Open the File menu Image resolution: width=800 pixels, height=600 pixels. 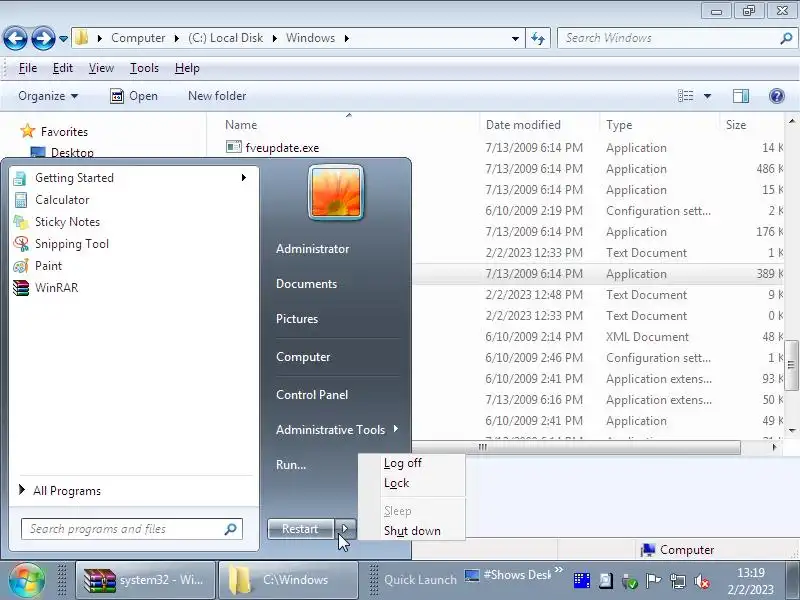pyautogui.click(x=28, y=68)
